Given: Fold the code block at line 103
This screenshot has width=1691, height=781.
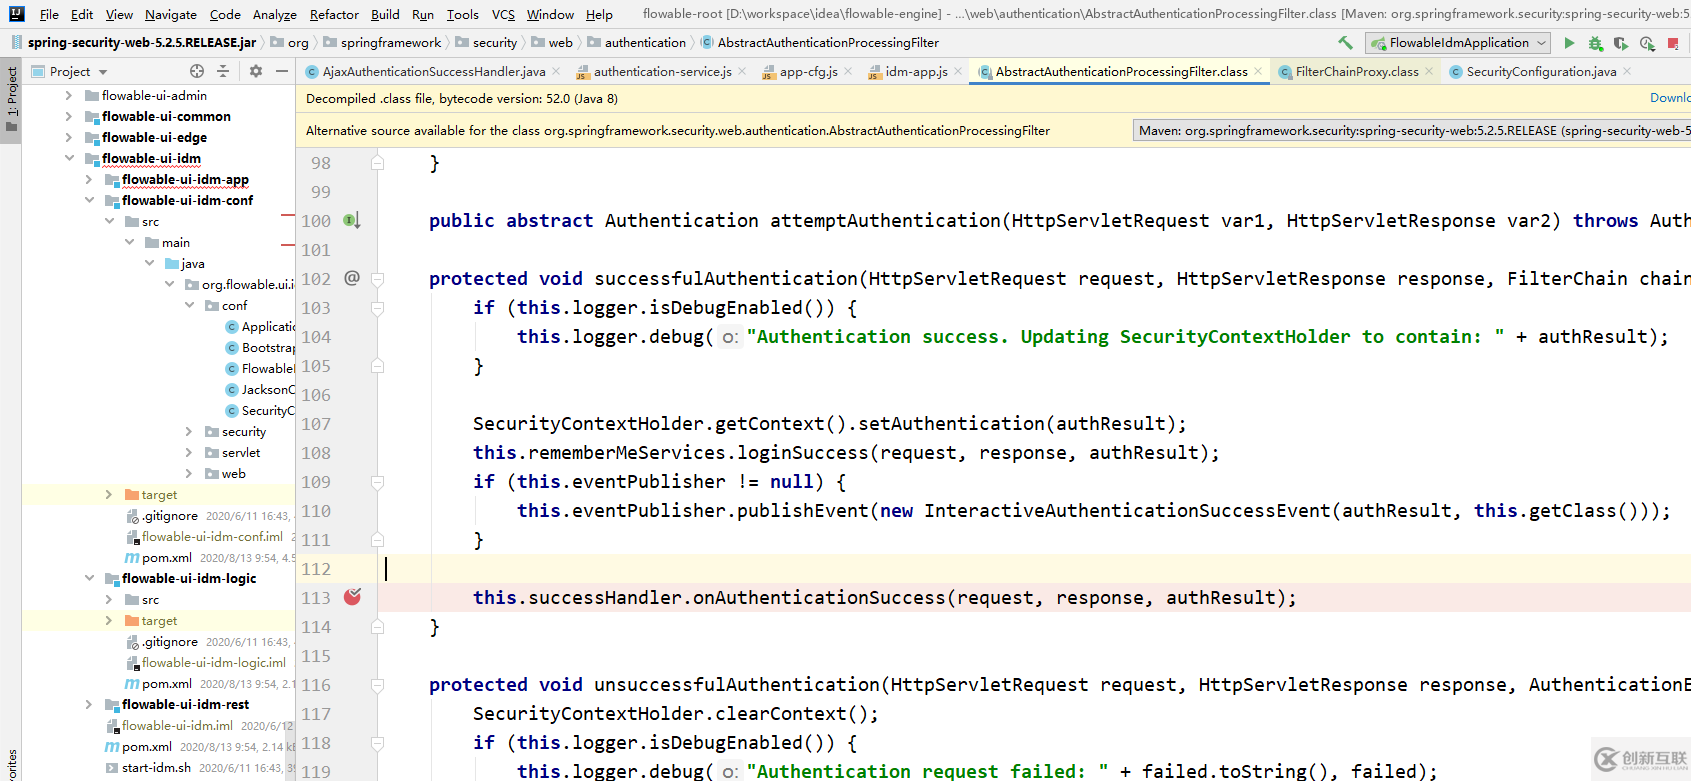Looking at the screenshot, I should click(378, 308).
